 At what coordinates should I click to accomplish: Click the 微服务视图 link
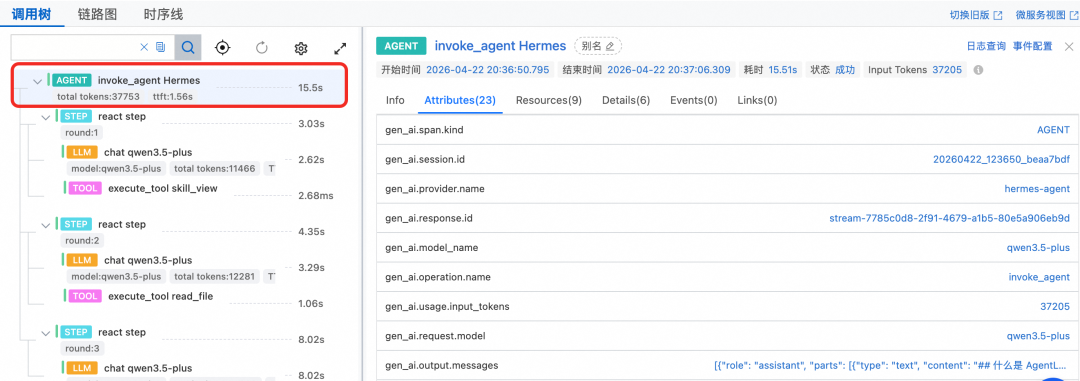click(1040, 15)
